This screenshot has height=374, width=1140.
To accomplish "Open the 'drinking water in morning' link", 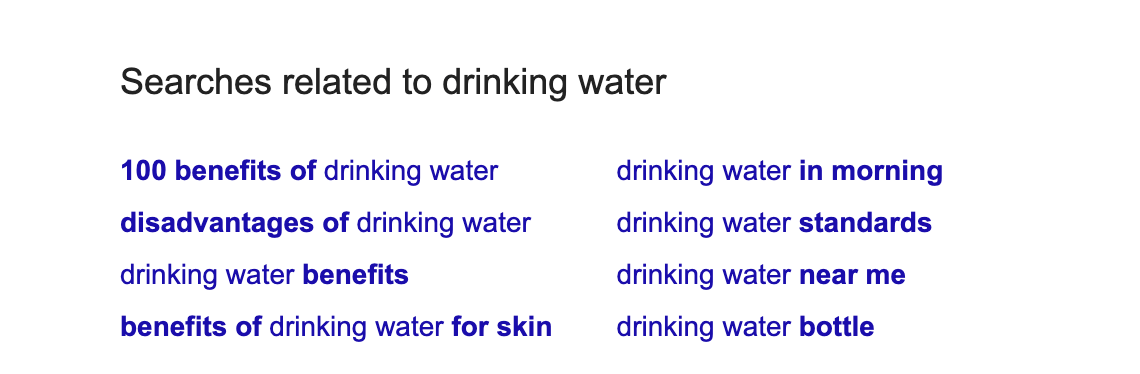I will (779, 171).
